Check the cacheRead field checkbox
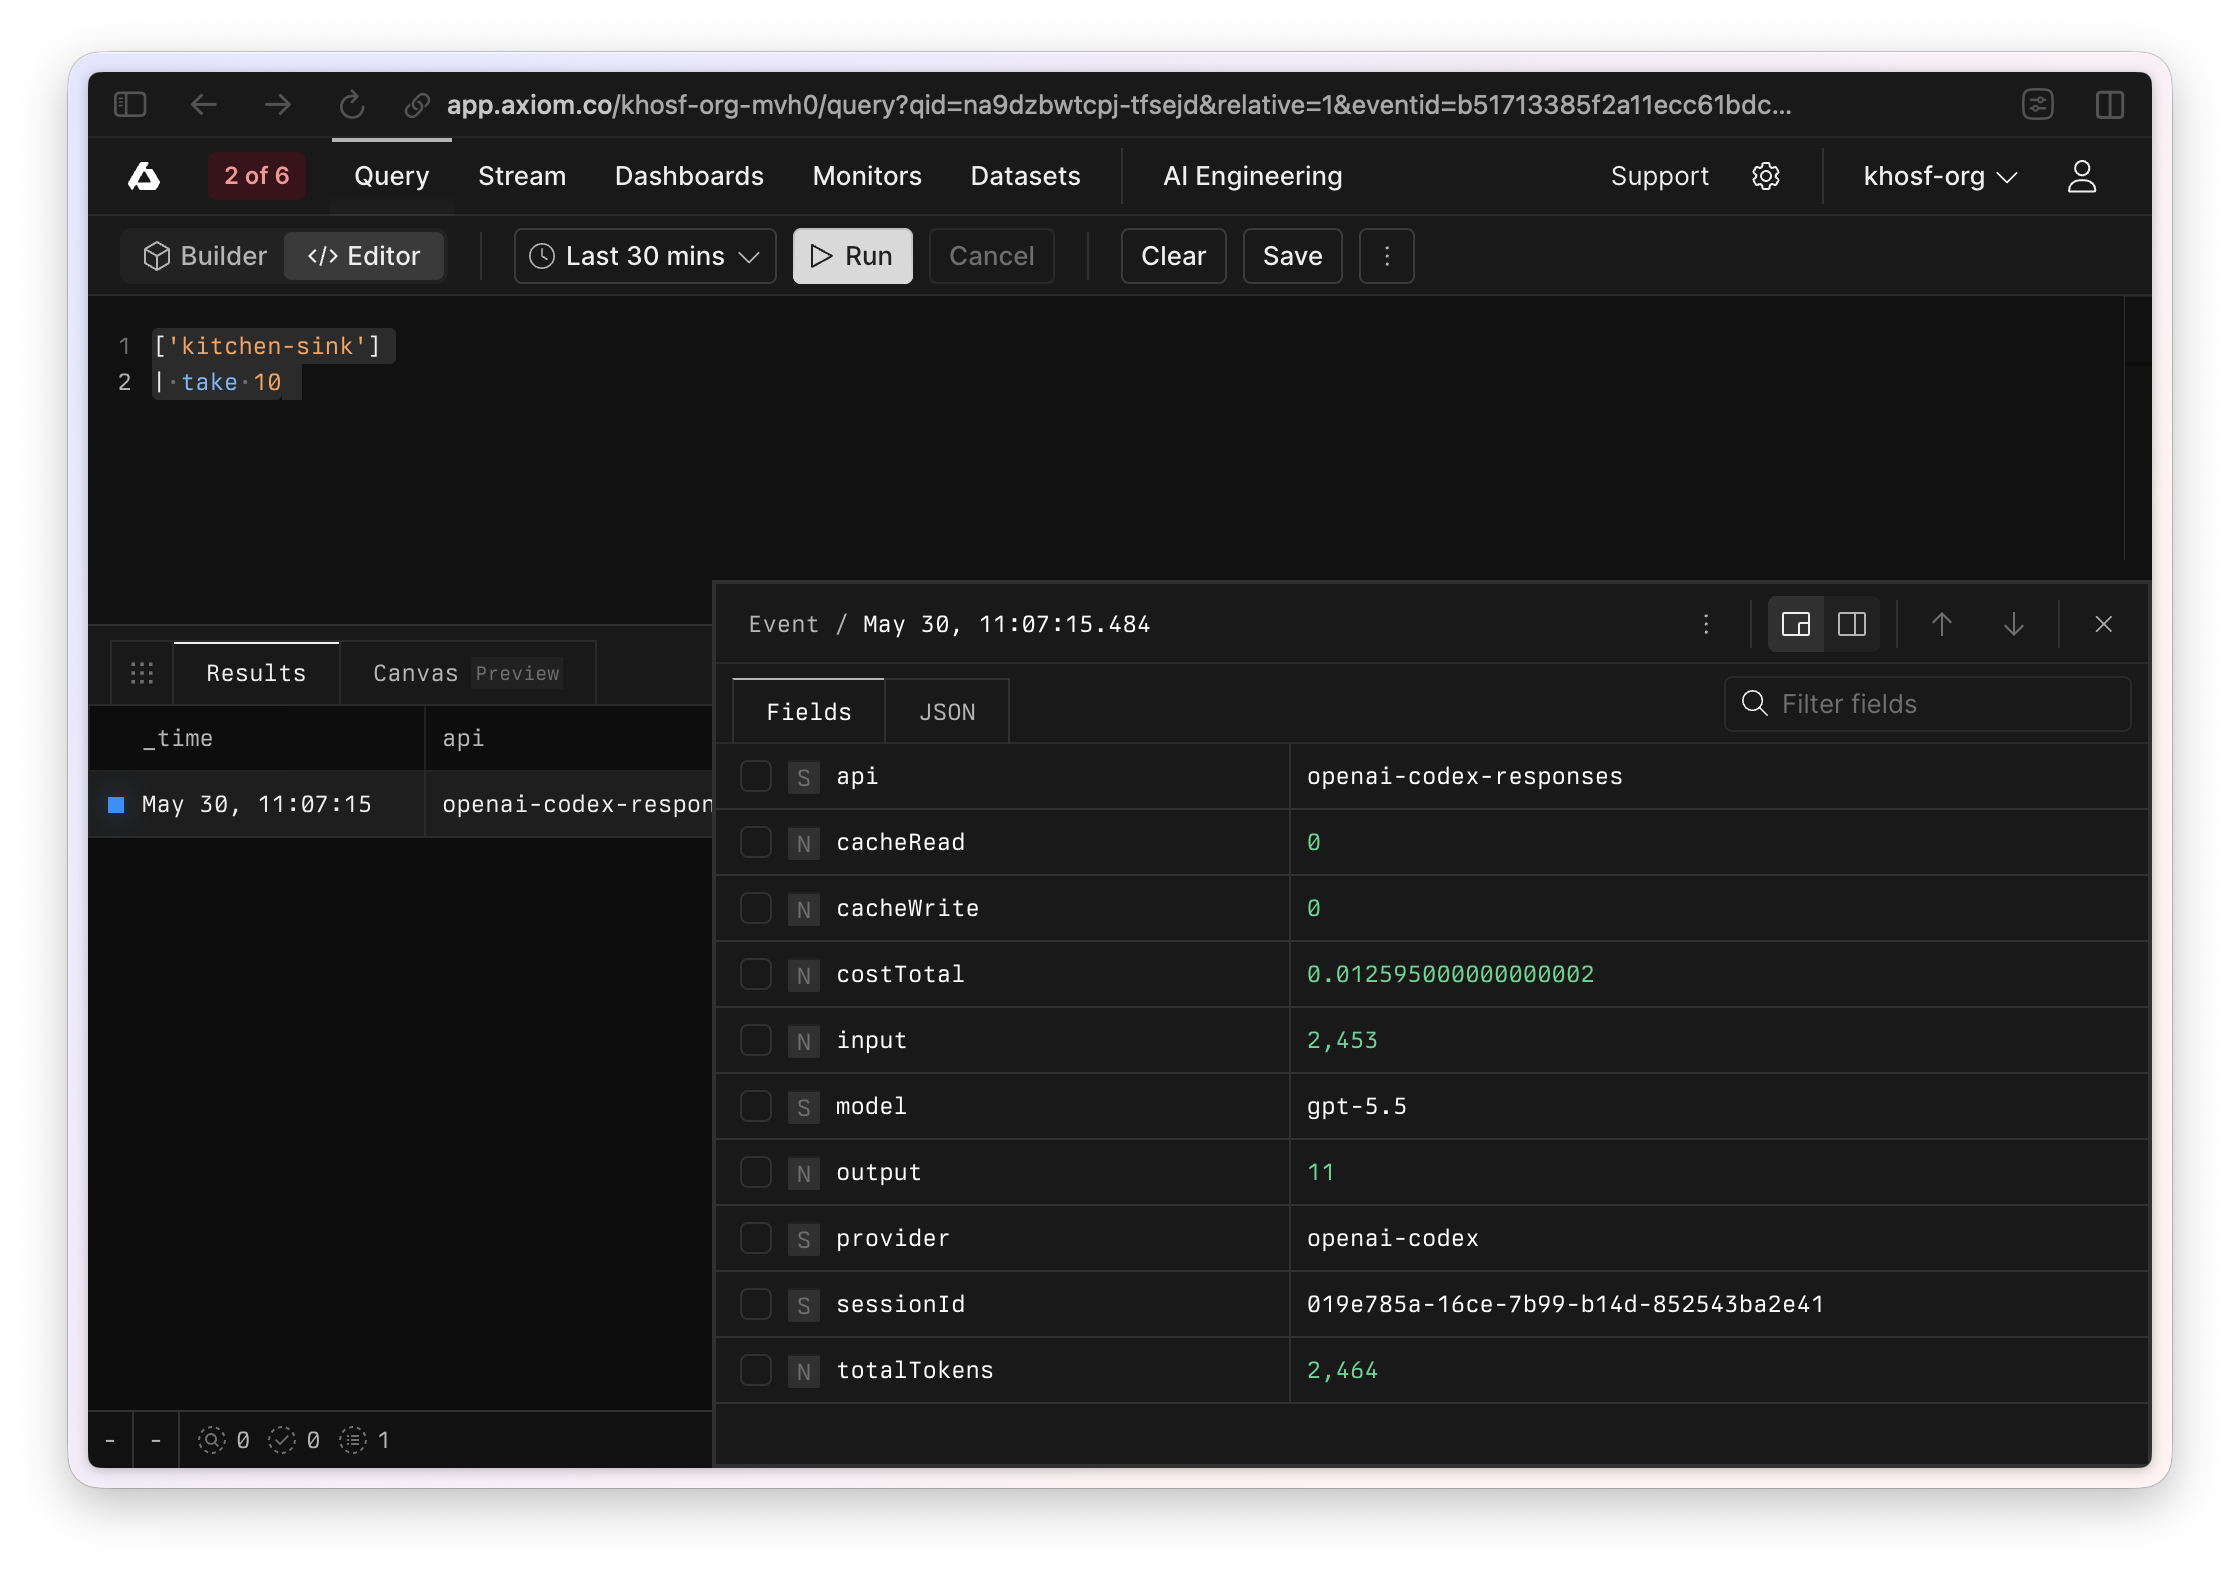The image size is (2240, 1572). [x=756, y=842]
